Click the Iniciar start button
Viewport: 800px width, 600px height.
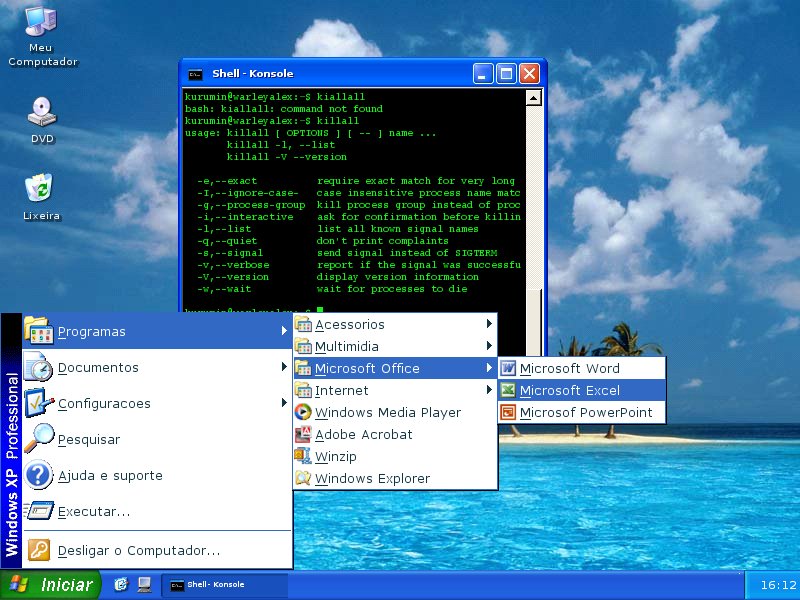coord(51,585)
